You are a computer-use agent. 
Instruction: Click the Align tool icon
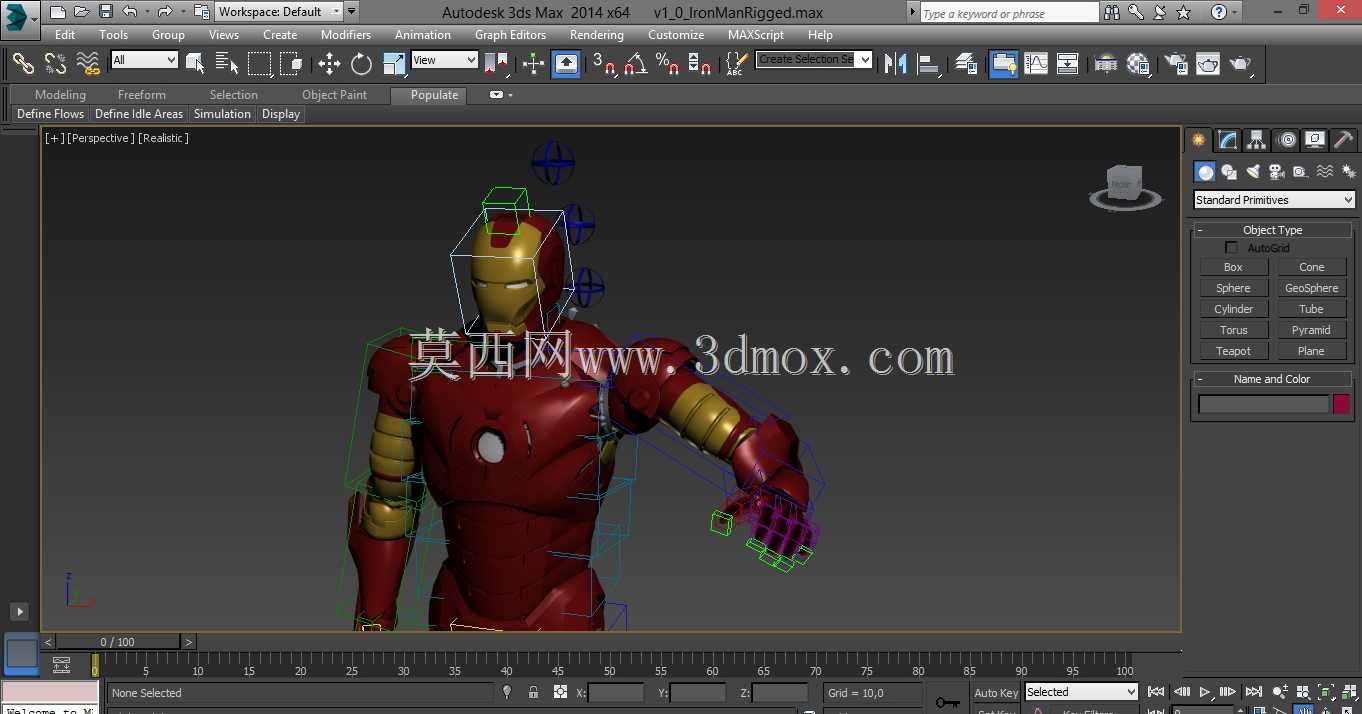[x=929, y=64]
